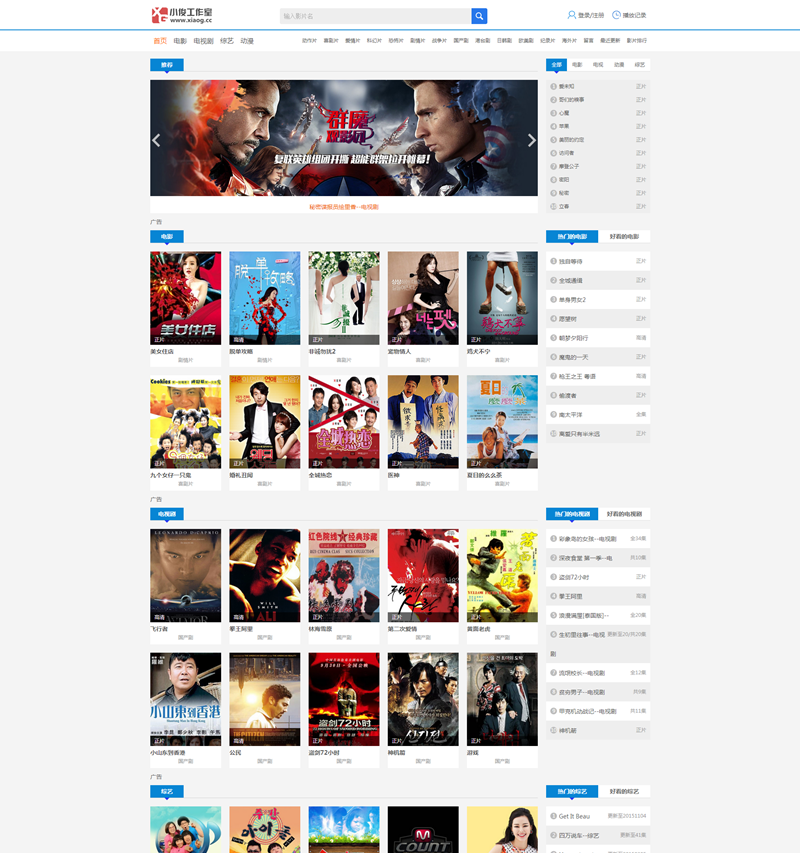This screenshot has height=853, width=800.
Task: Select the 好看的电影 tab
Action: click(624, 237)
